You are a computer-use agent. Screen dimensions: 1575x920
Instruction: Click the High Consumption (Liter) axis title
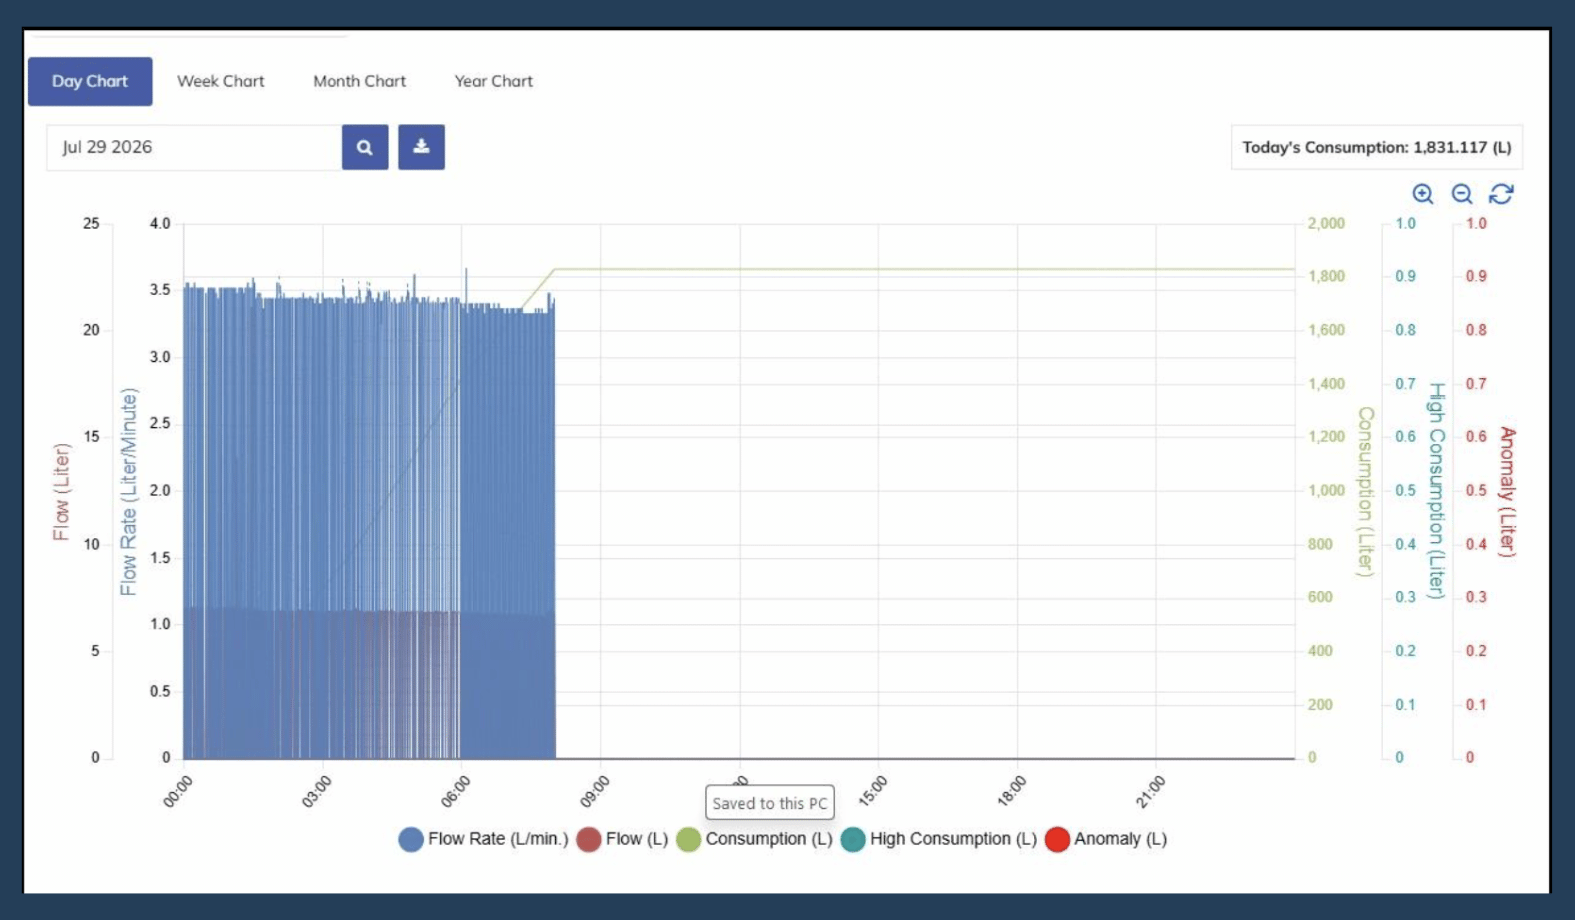click(x=1437, y=491)
